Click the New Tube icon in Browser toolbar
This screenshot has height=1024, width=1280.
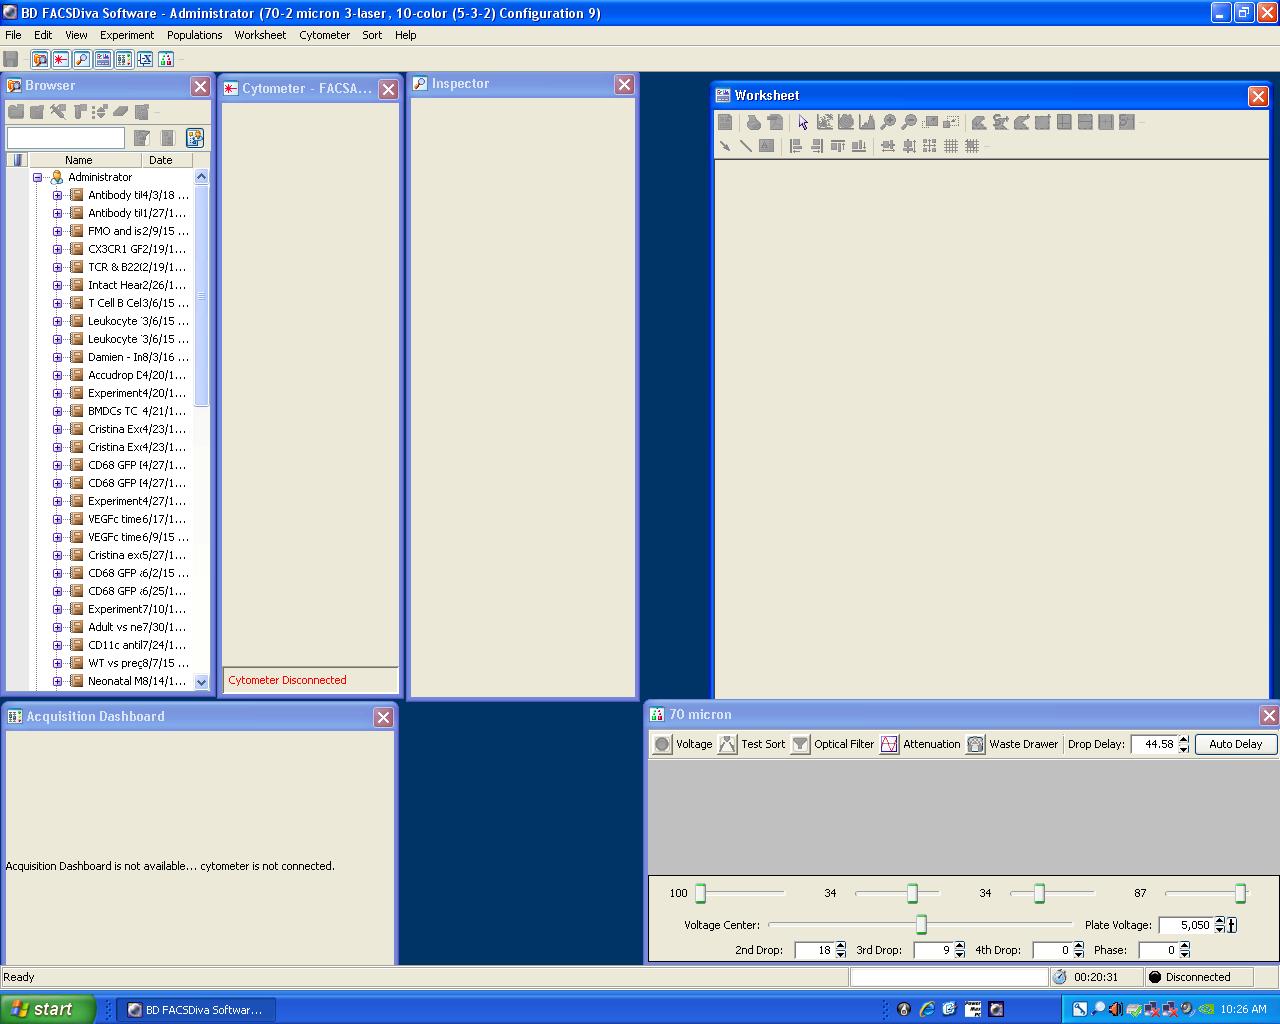[79, 111]
